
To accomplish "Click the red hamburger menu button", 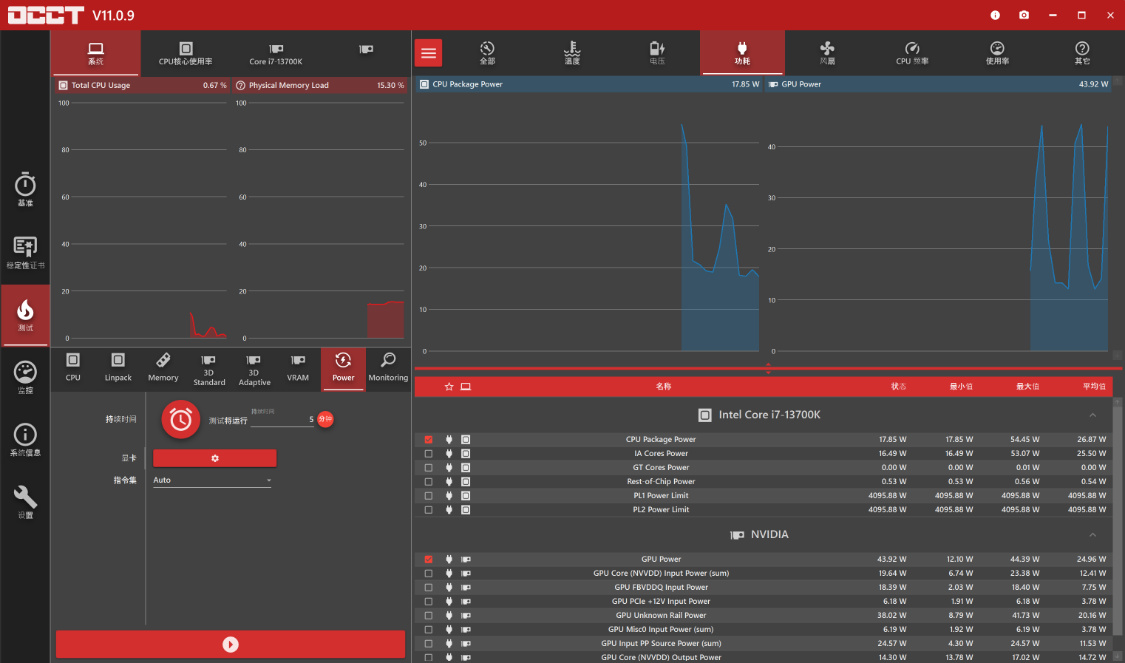I will 428,52.
